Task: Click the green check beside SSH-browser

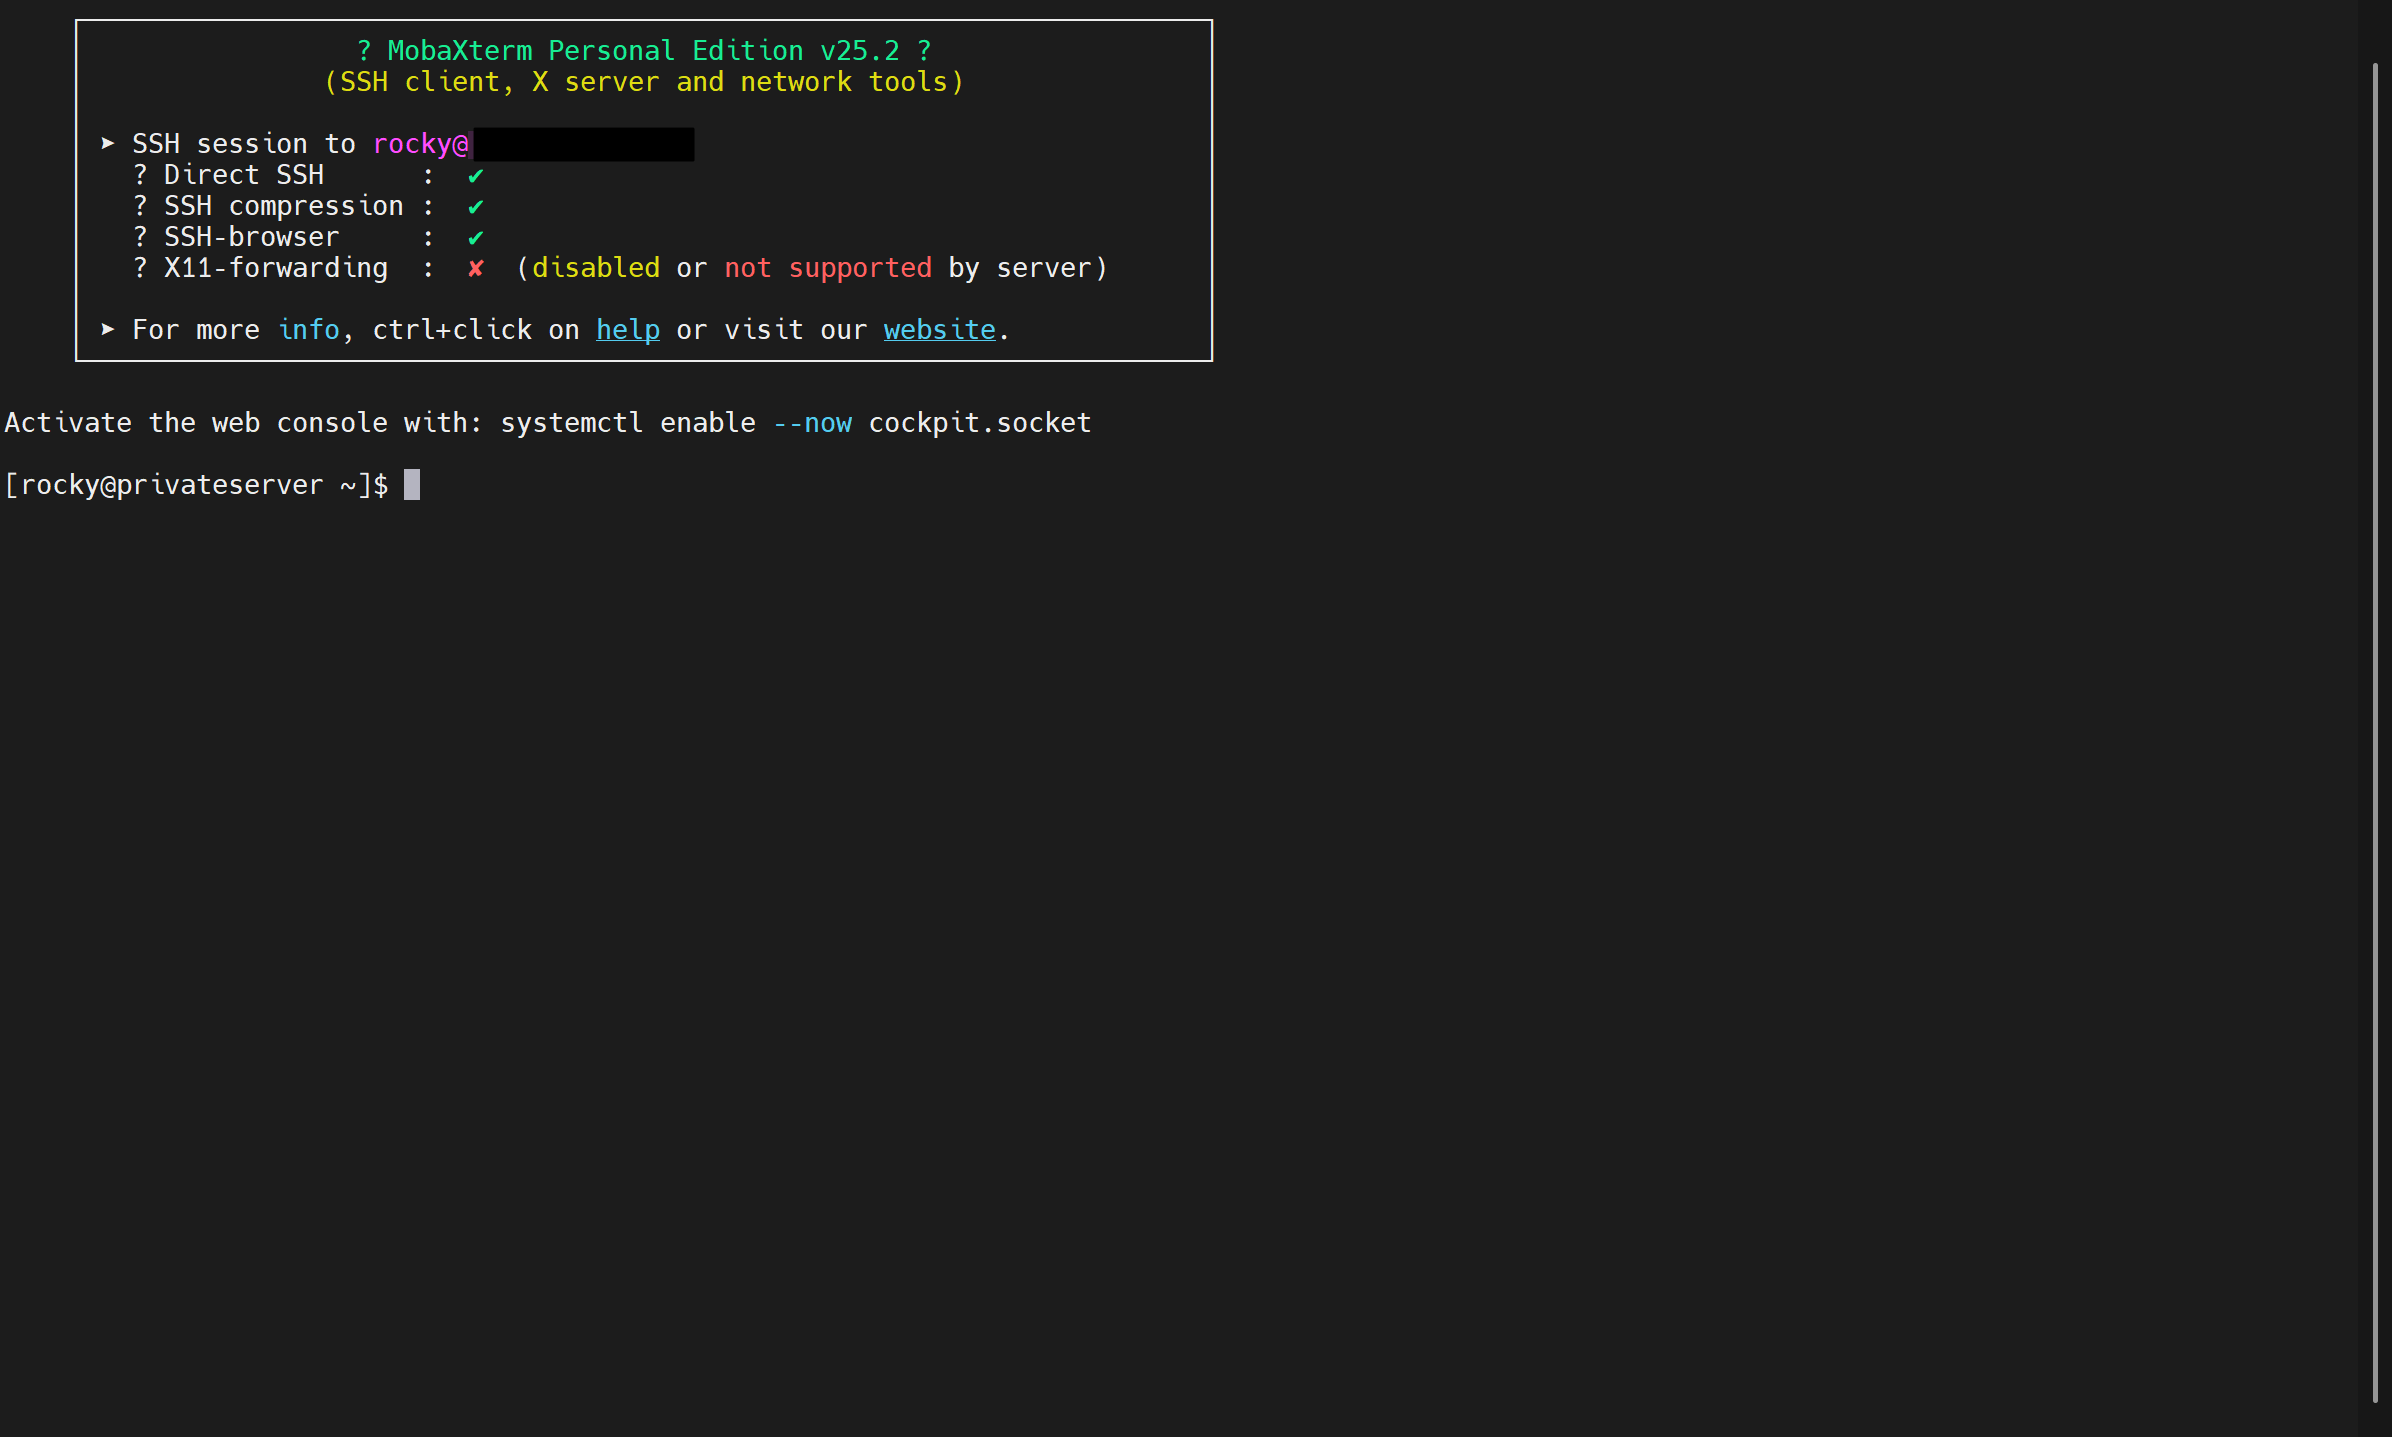Action: click(476, 238)
